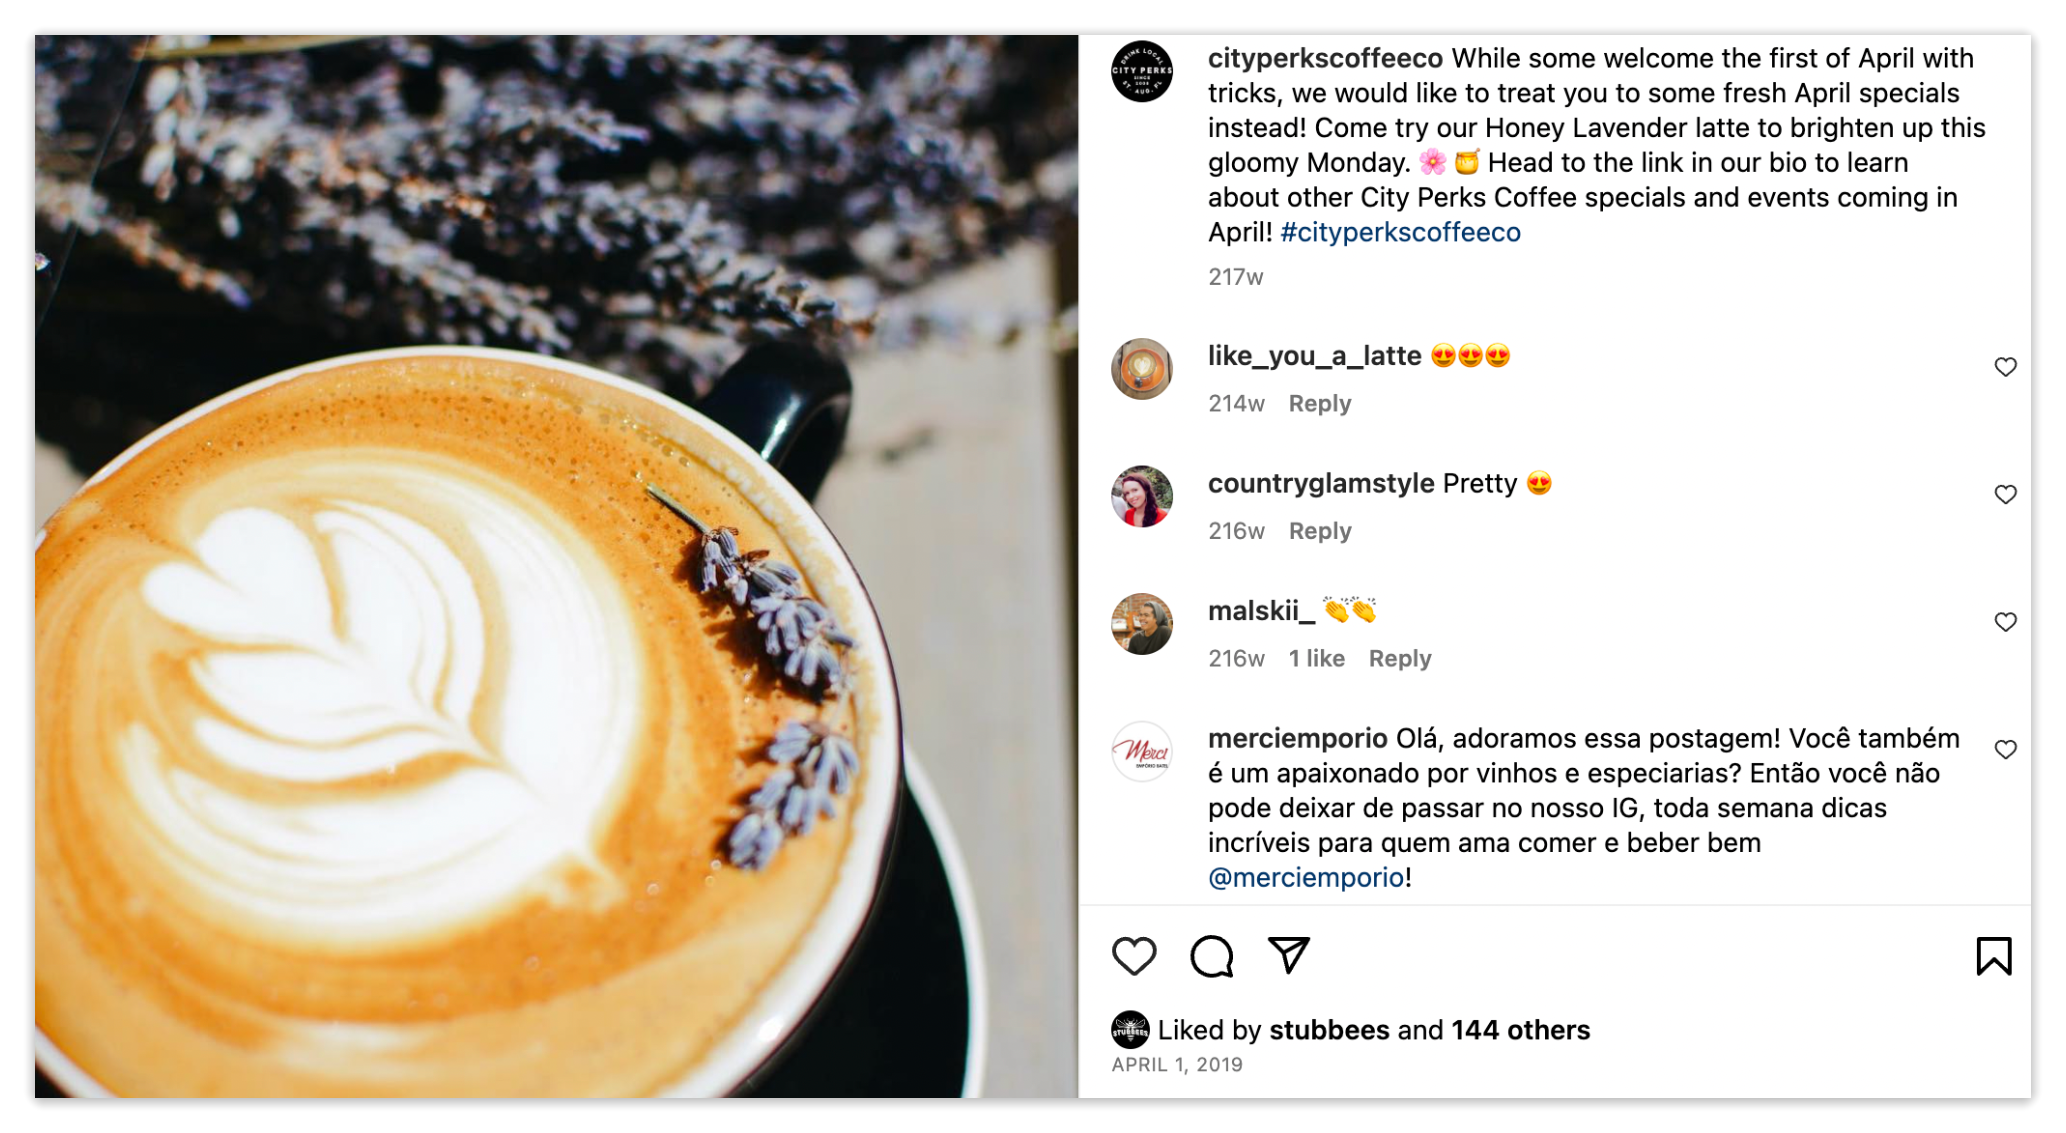View the 1 like on malskii_ comment
Screen dimensions: 2066x1133
click(x=1316, y=658)
